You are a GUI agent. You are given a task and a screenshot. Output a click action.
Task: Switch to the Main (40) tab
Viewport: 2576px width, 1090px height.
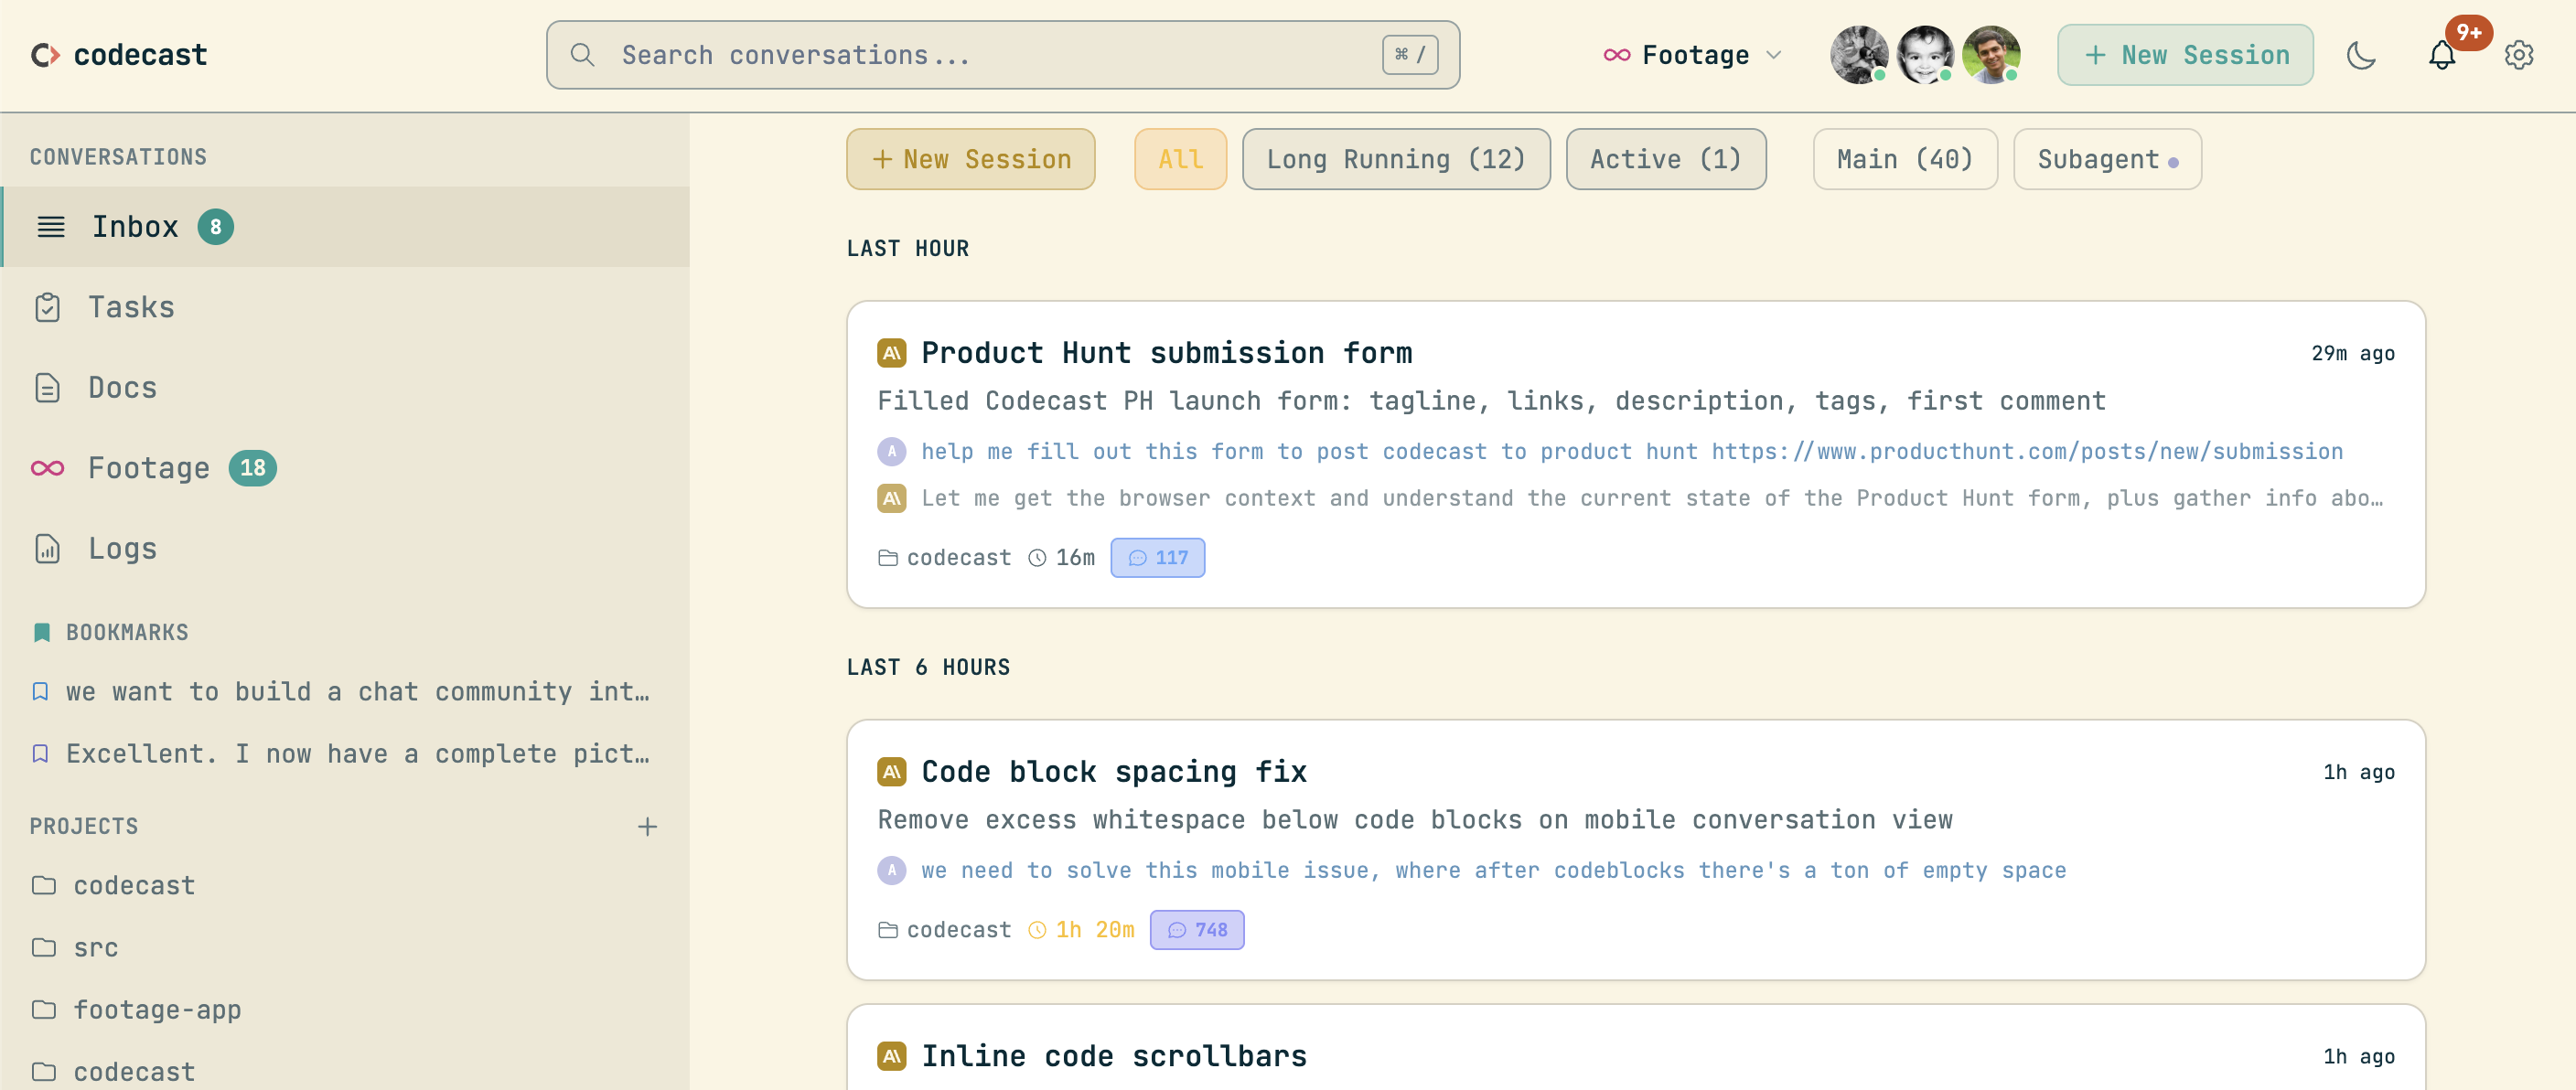(x=1904, y=158)
